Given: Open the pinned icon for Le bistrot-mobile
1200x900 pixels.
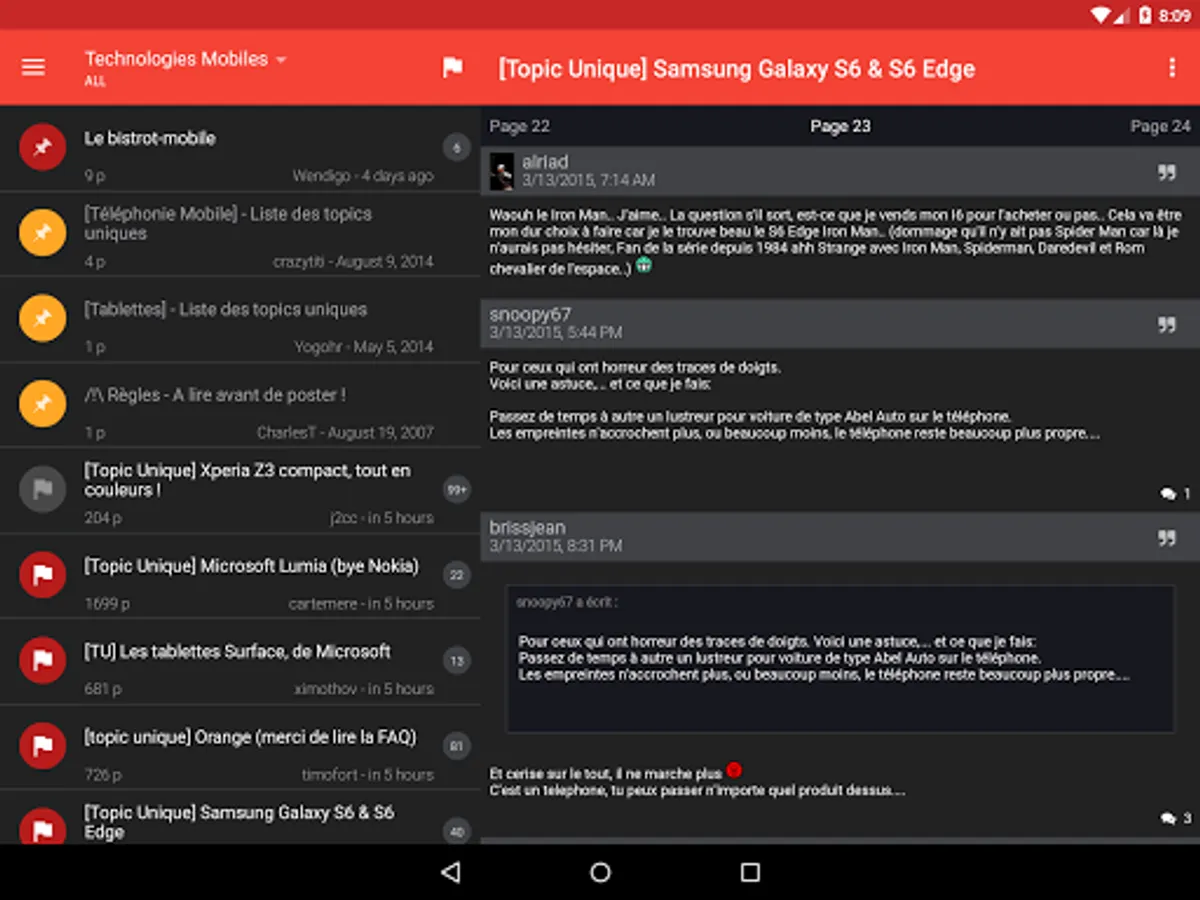Looking at the screenshot, I should pyautogui.click(x=43, y=147).
